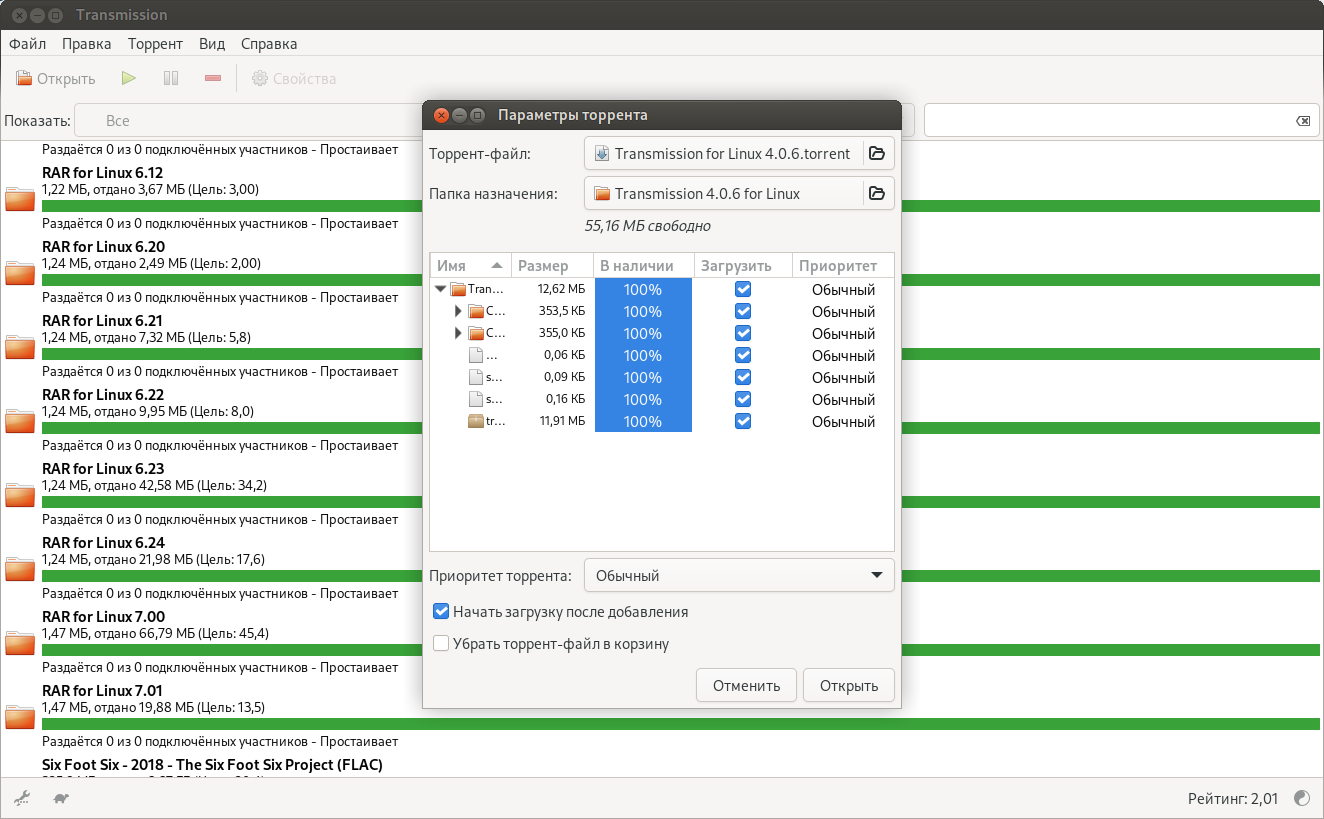Toggle turtle speed limit mode icon
The height and width of the screenshot is (819, 1324).
tap(61, 798)
